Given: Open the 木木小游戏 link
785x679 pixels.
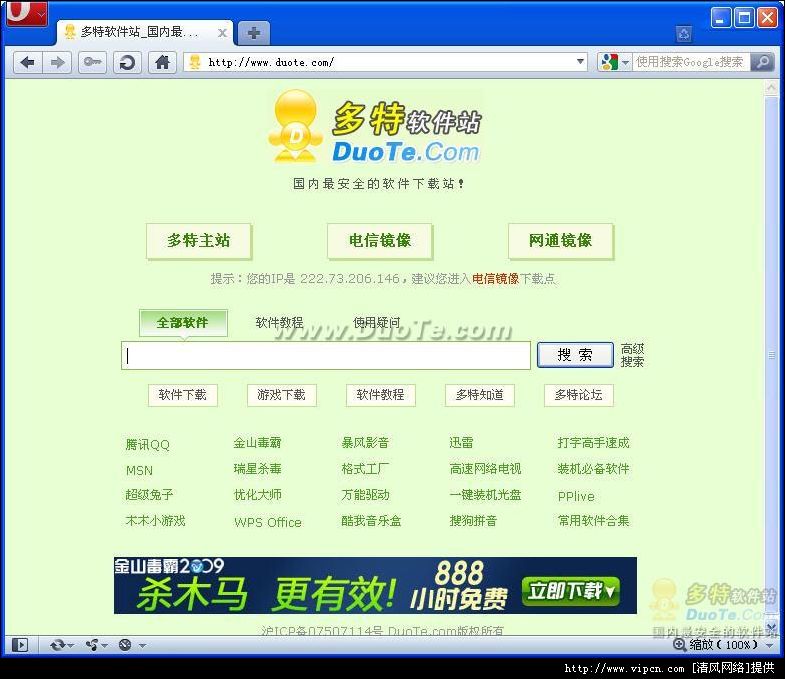Looking at the screenshot, I should click(x=155, y=521).
